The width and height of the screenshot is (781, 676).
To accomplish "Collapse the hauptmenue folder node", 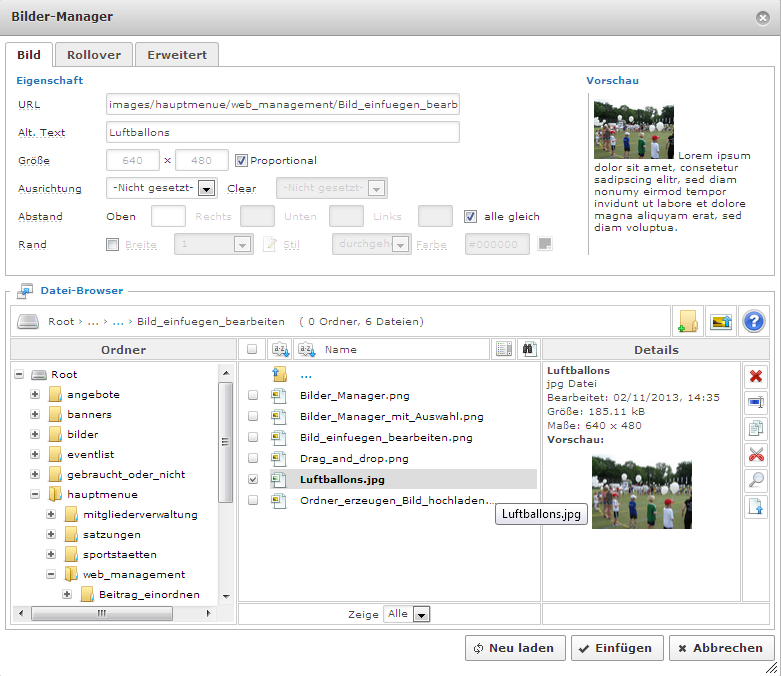I will click(35, 494).
